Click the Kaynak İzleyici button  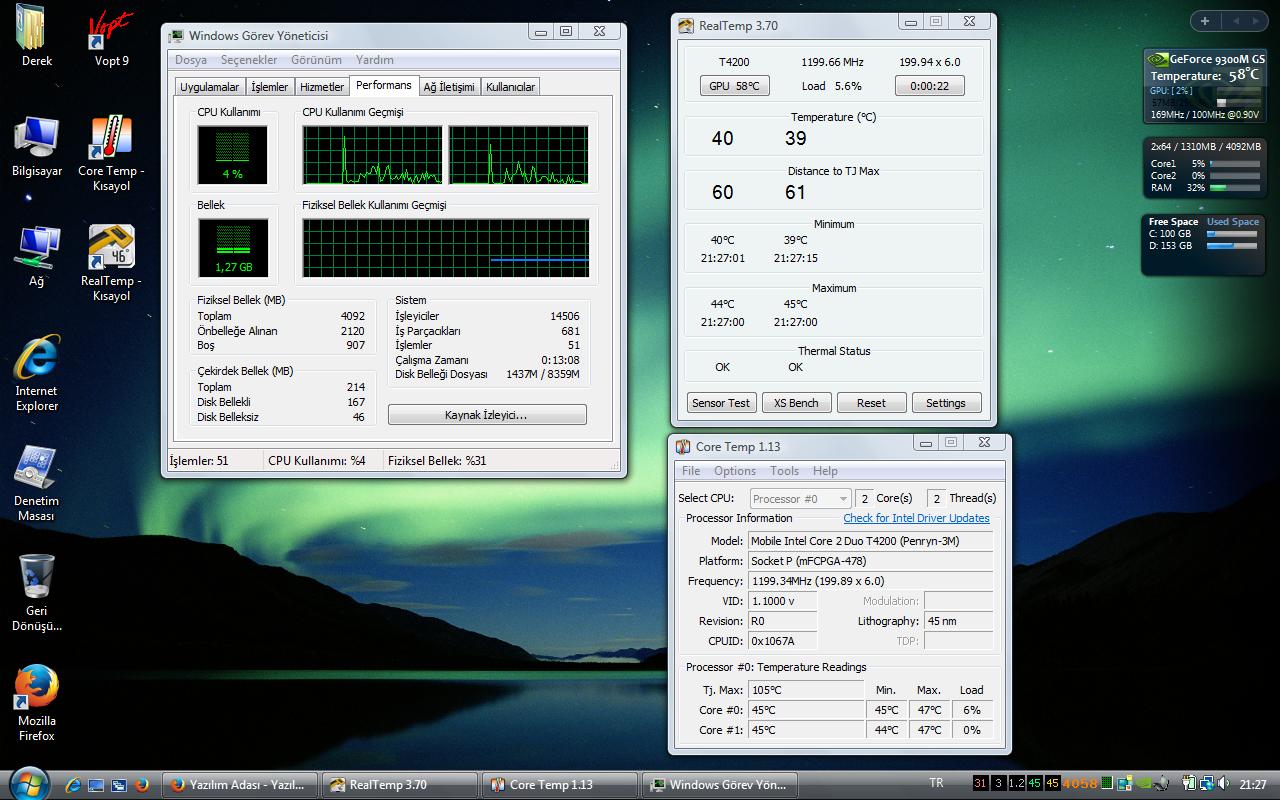487,415
